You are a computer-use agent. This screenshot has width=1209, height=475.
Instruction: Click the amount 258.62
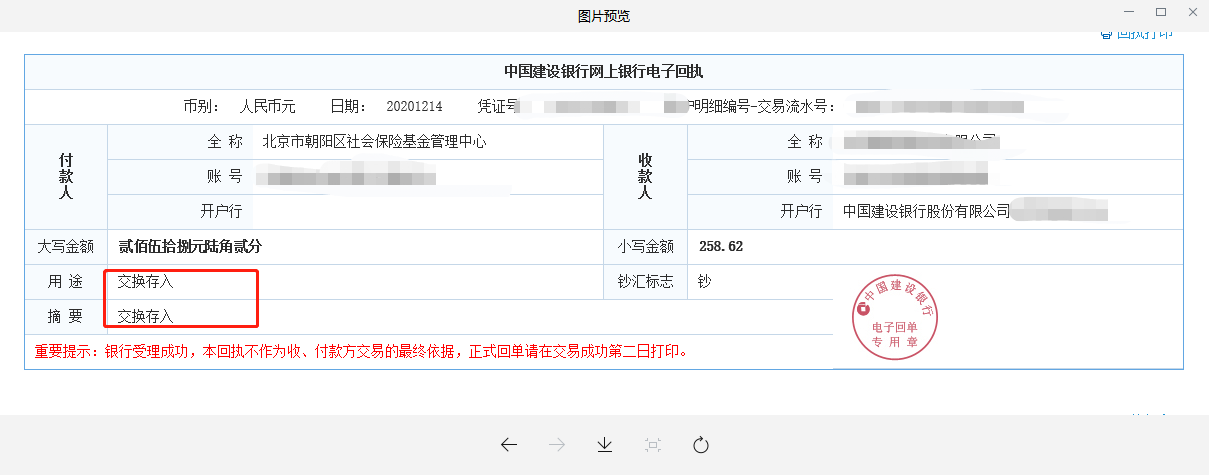(721, 246)
